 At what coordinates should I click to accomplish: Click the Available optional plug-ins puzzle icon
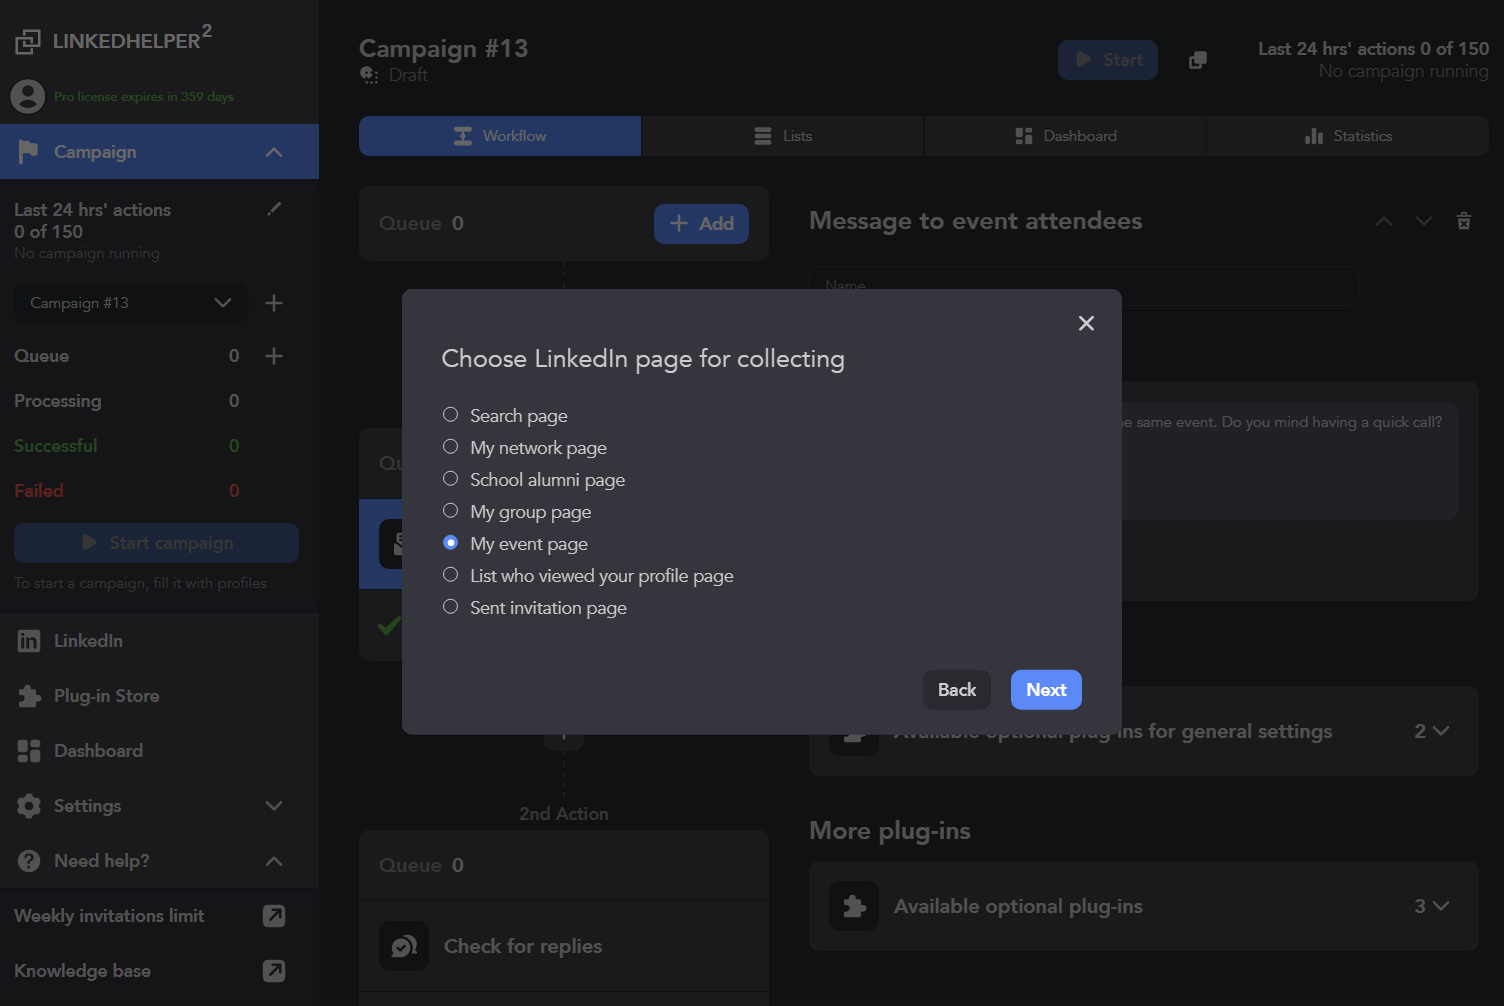[x=854, y=906]
